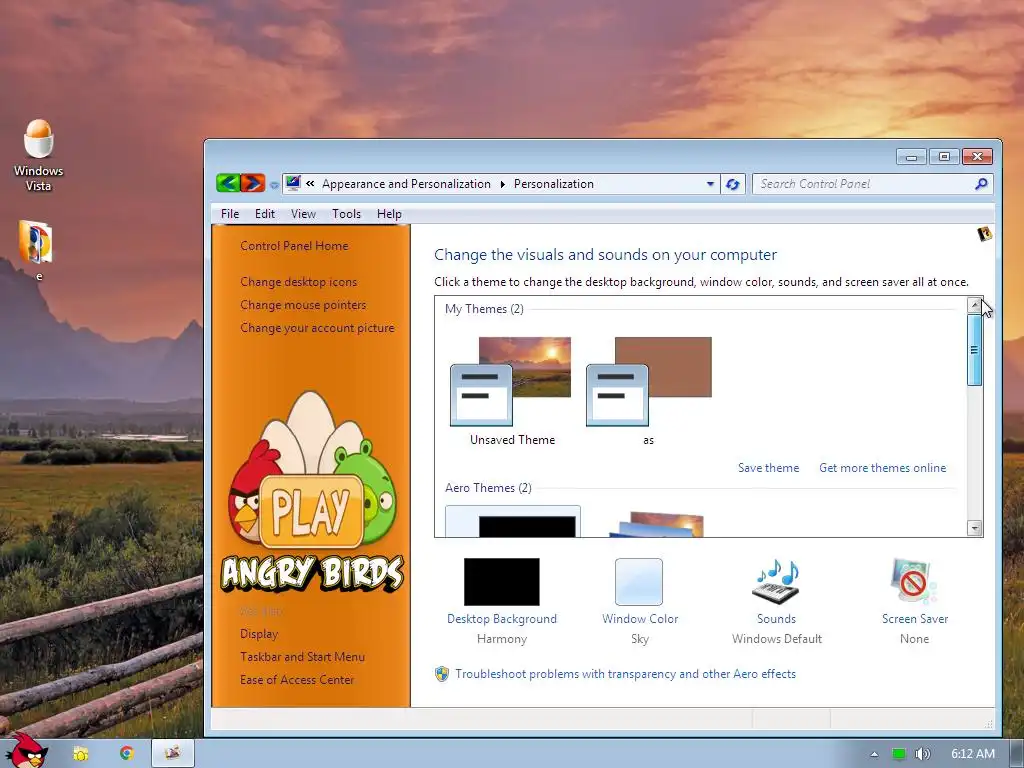
Task: Click the help icon in top-right corner
Action: 984,233
